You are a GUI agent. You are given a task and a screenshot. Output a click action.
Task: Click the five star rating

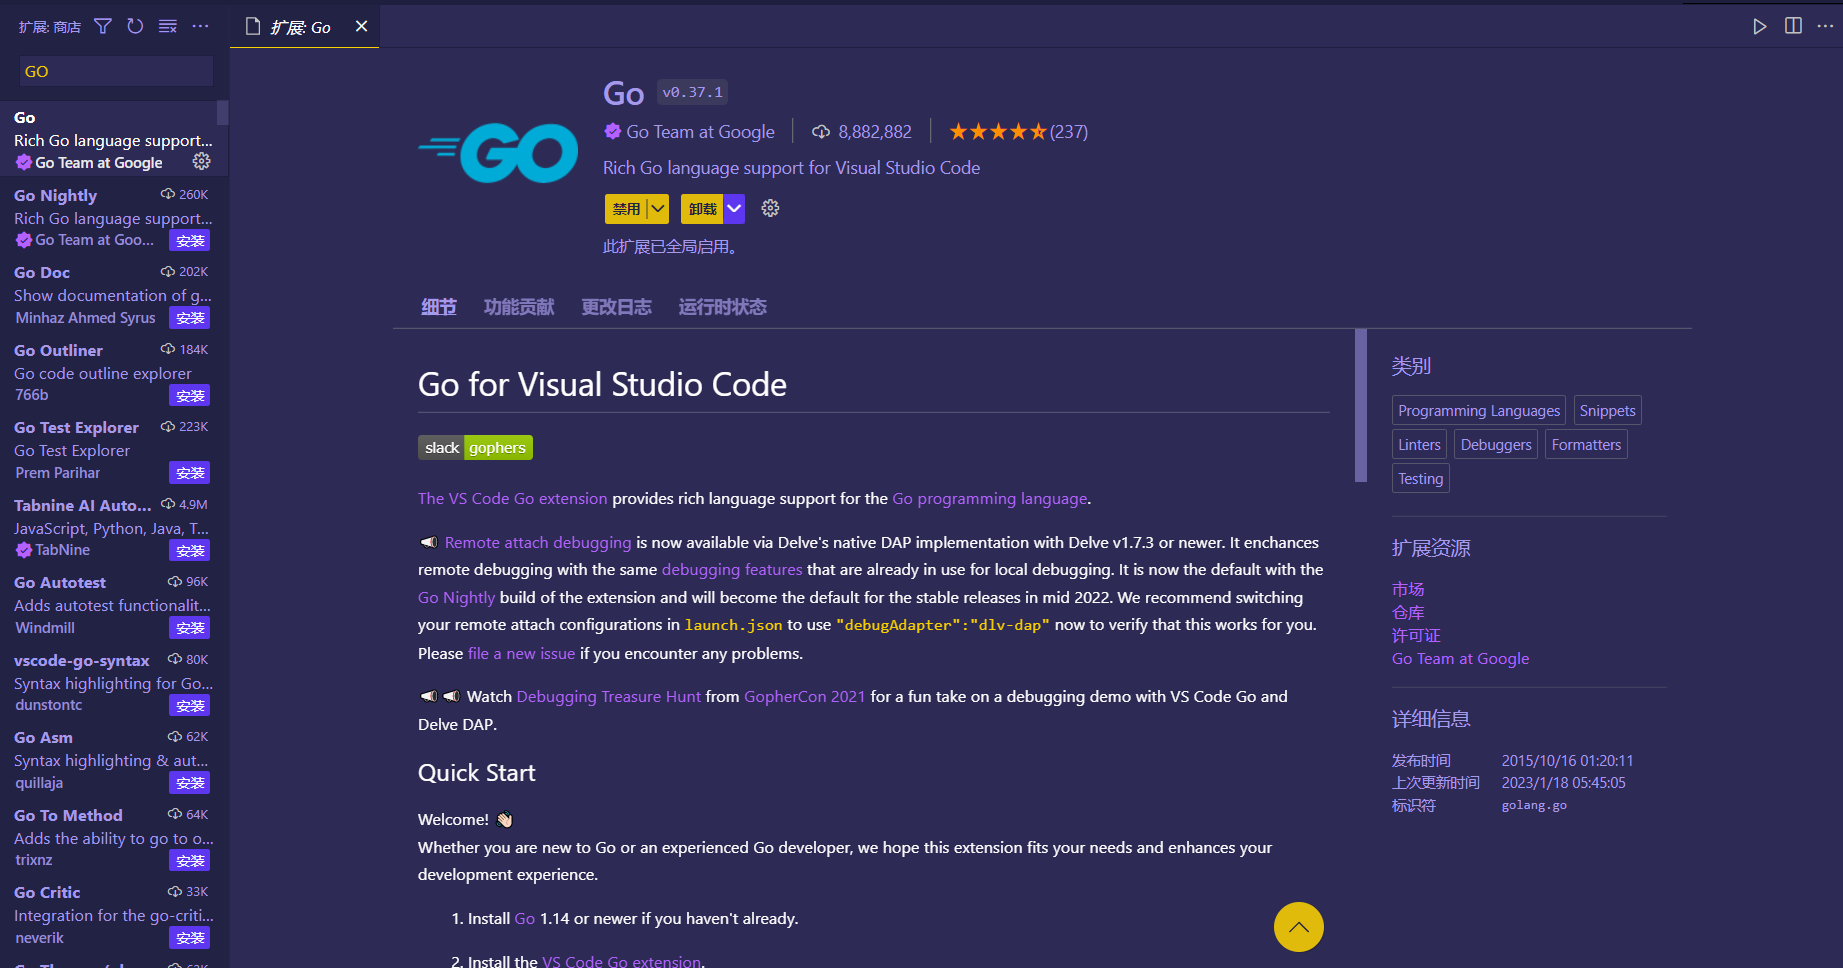tap(998, 131)
